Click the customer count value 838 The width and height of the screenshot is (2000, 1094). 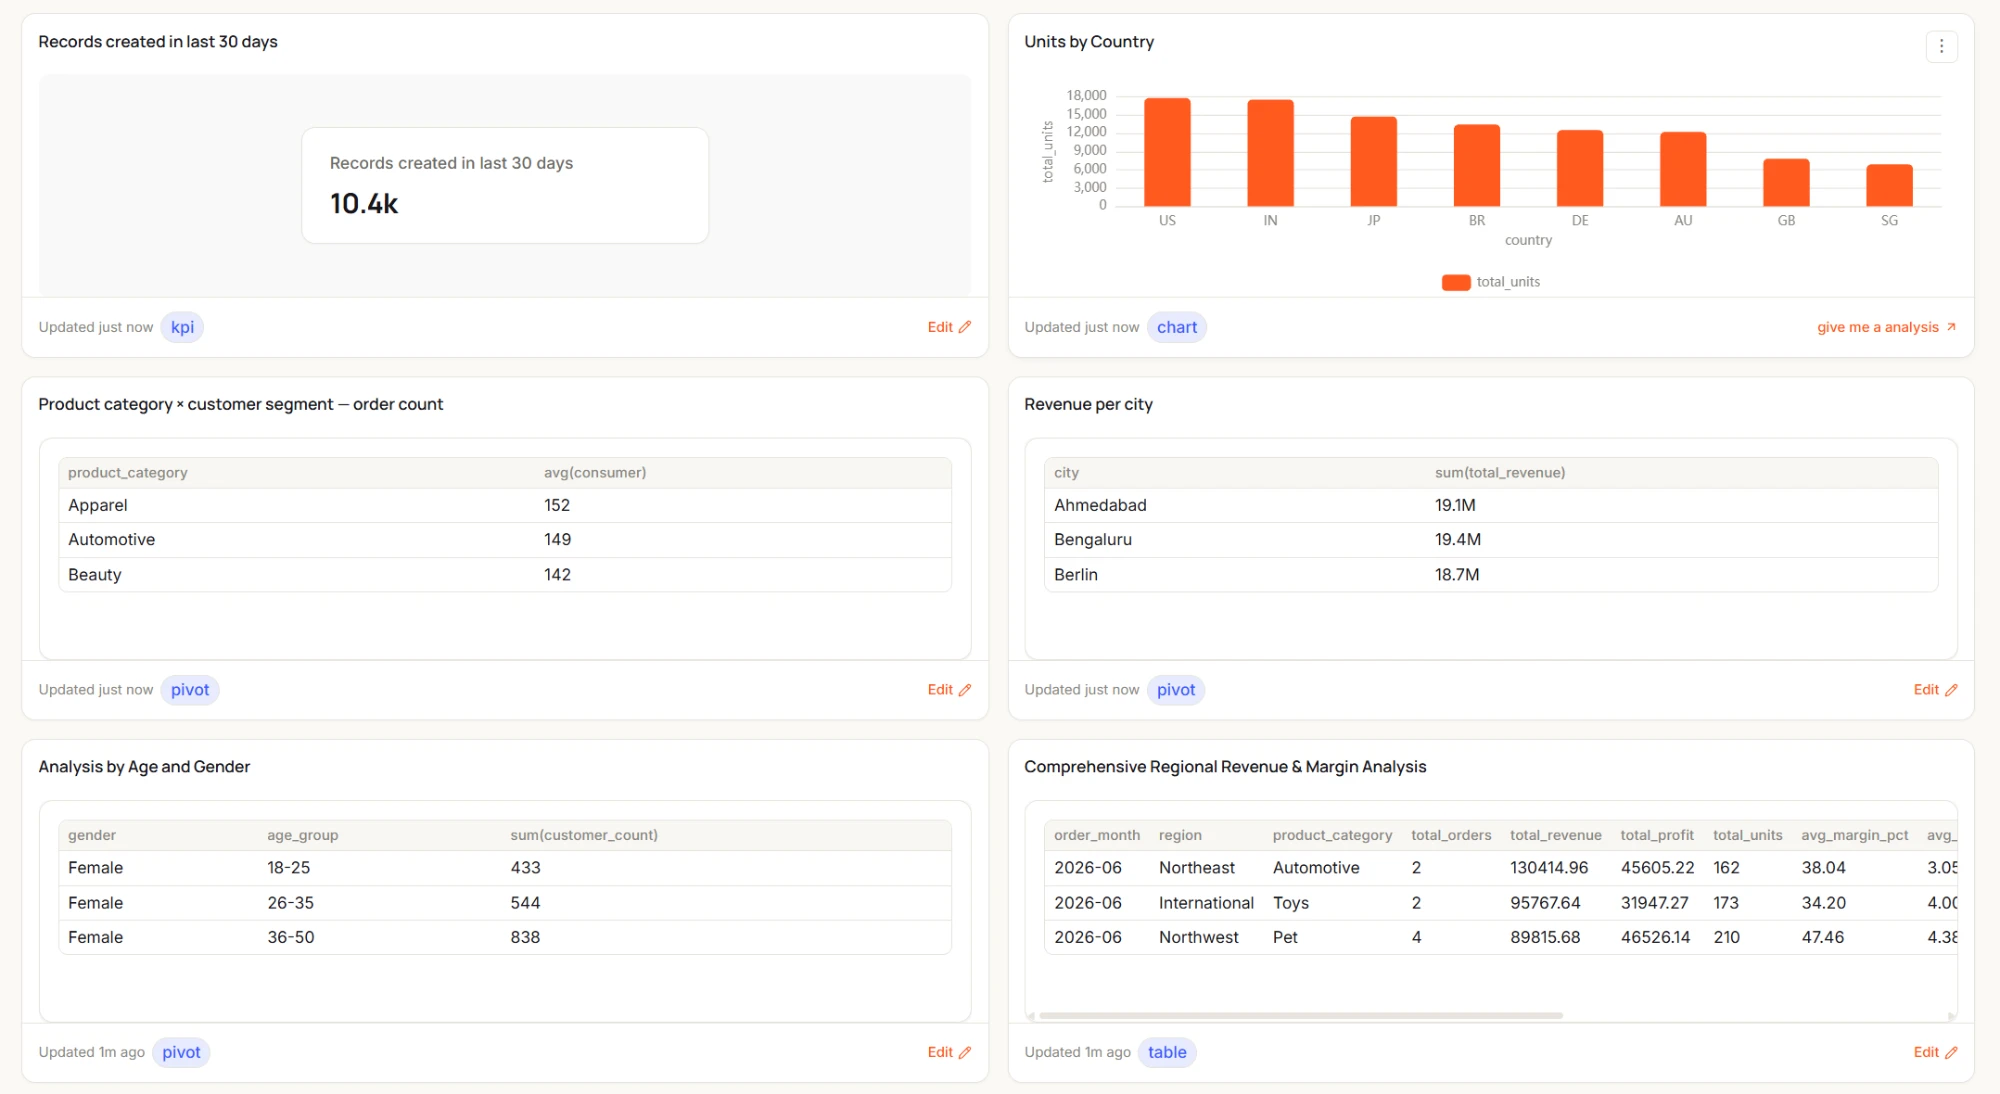pyautogui.click(x=525, y=937)
